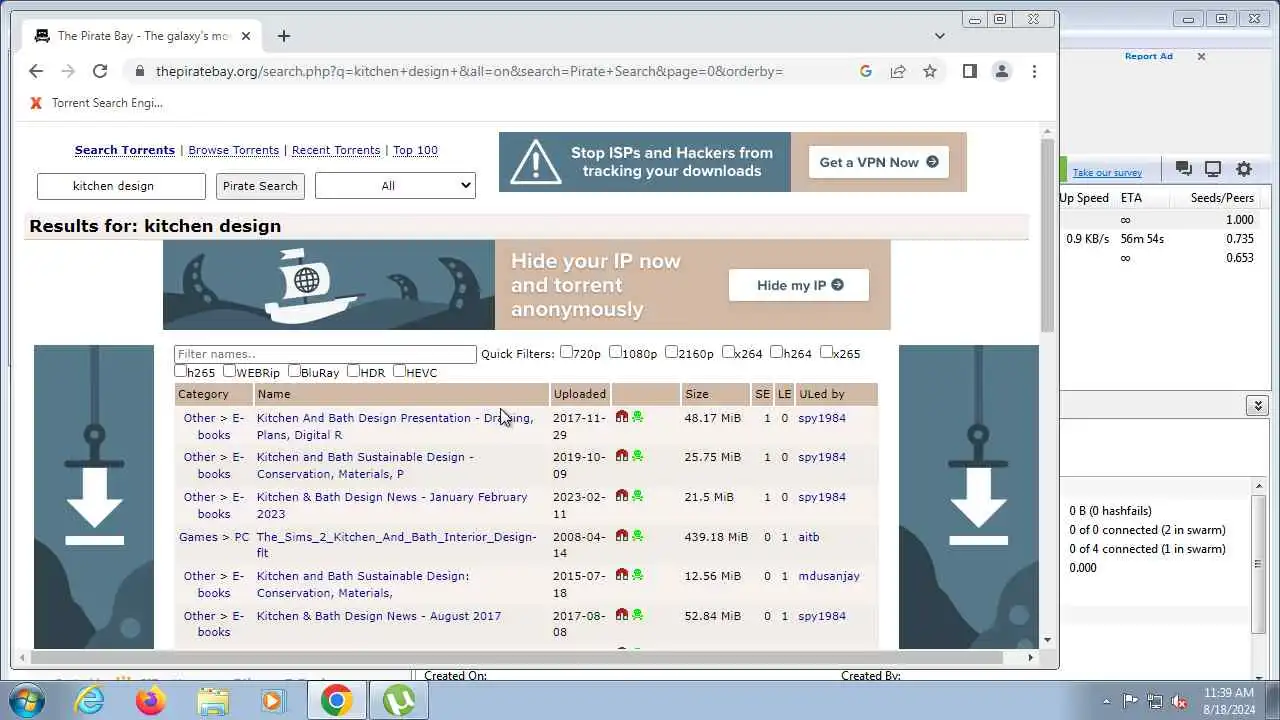1280x720 pixels.
Task: Focus the kitchen design search box
Action: 121,186
